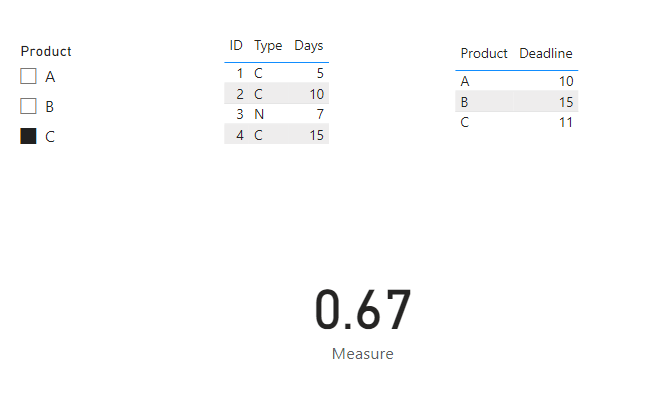664x404 pixels.
Task: Select Product B row in deadline table
Action: (x=517, y=102)
